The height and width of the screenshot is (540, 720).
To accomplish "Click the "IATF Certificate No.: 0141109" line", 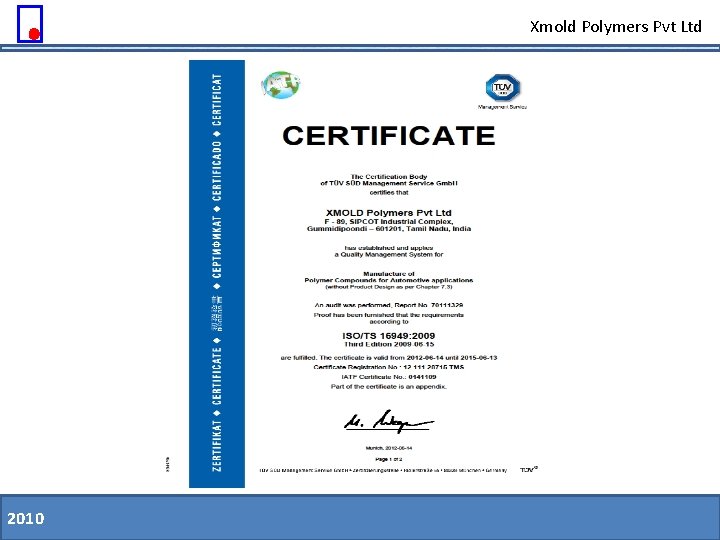I will (x=388, y=377).
